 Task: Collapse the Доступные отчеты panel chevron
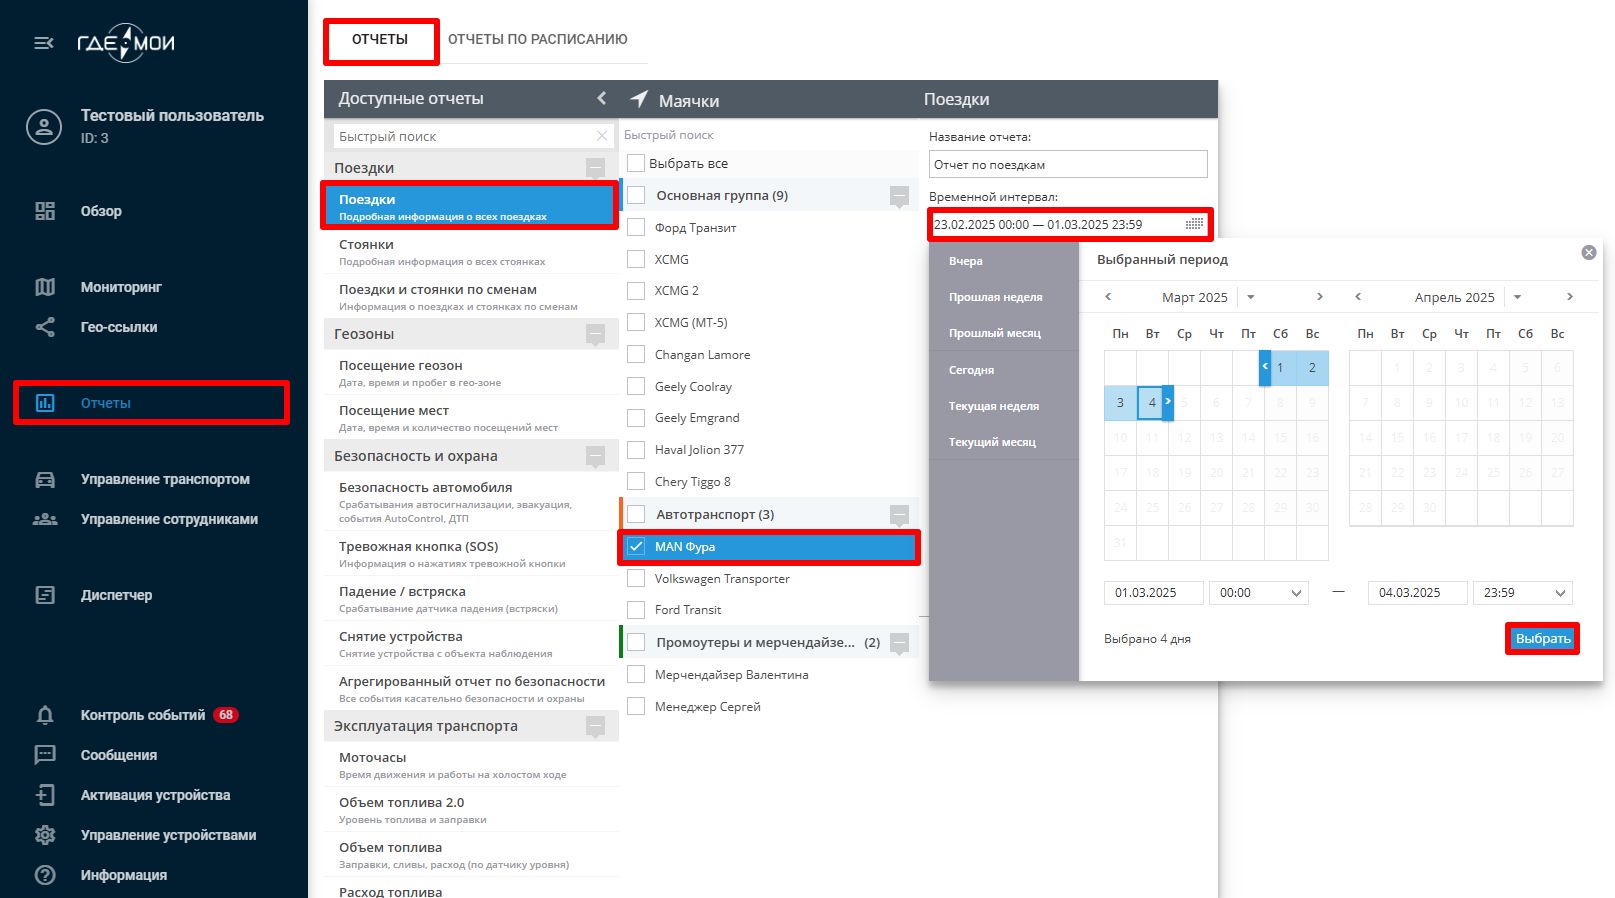pos(601,98)
